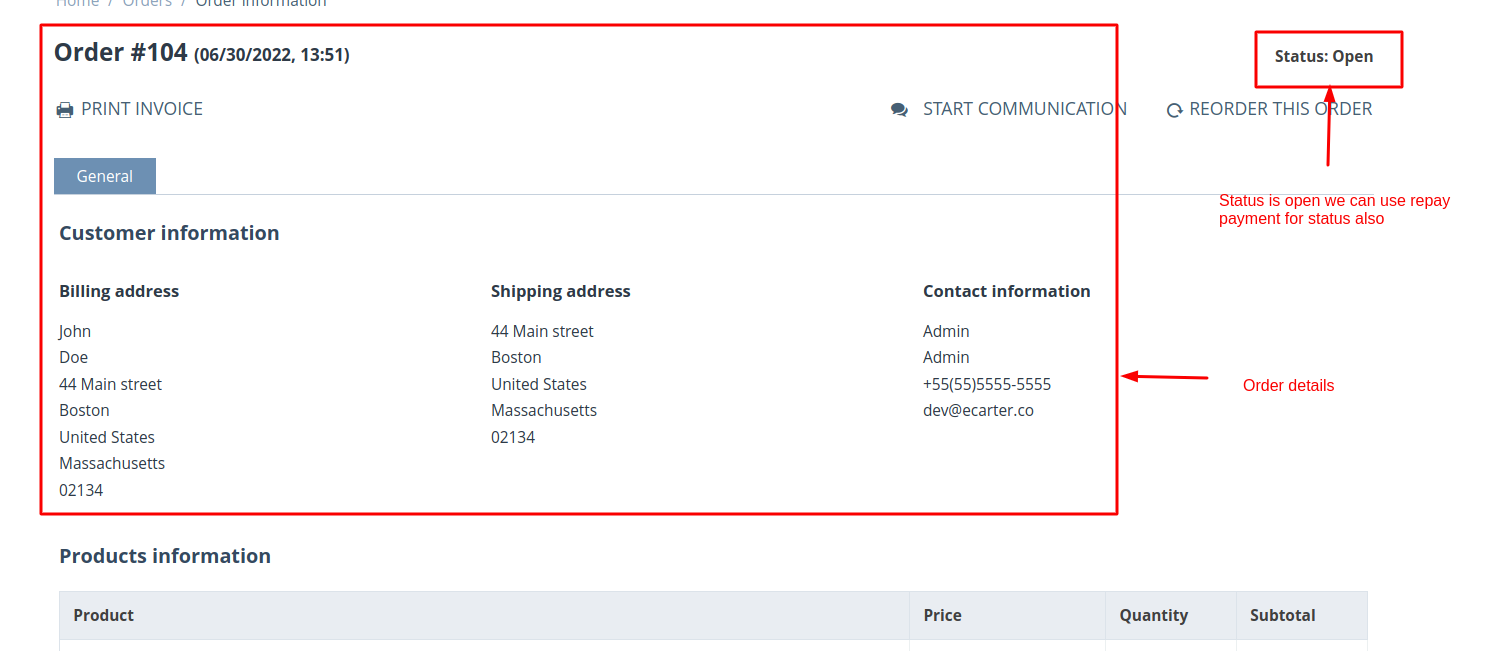Click the Status: Open label

click(1323, 57)
